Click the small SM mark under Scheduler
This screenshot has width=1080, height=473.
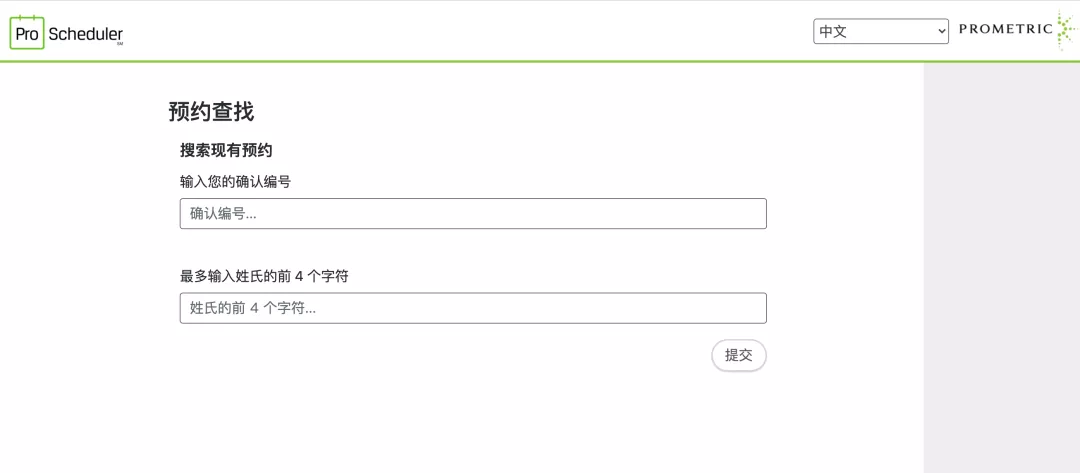119,44
